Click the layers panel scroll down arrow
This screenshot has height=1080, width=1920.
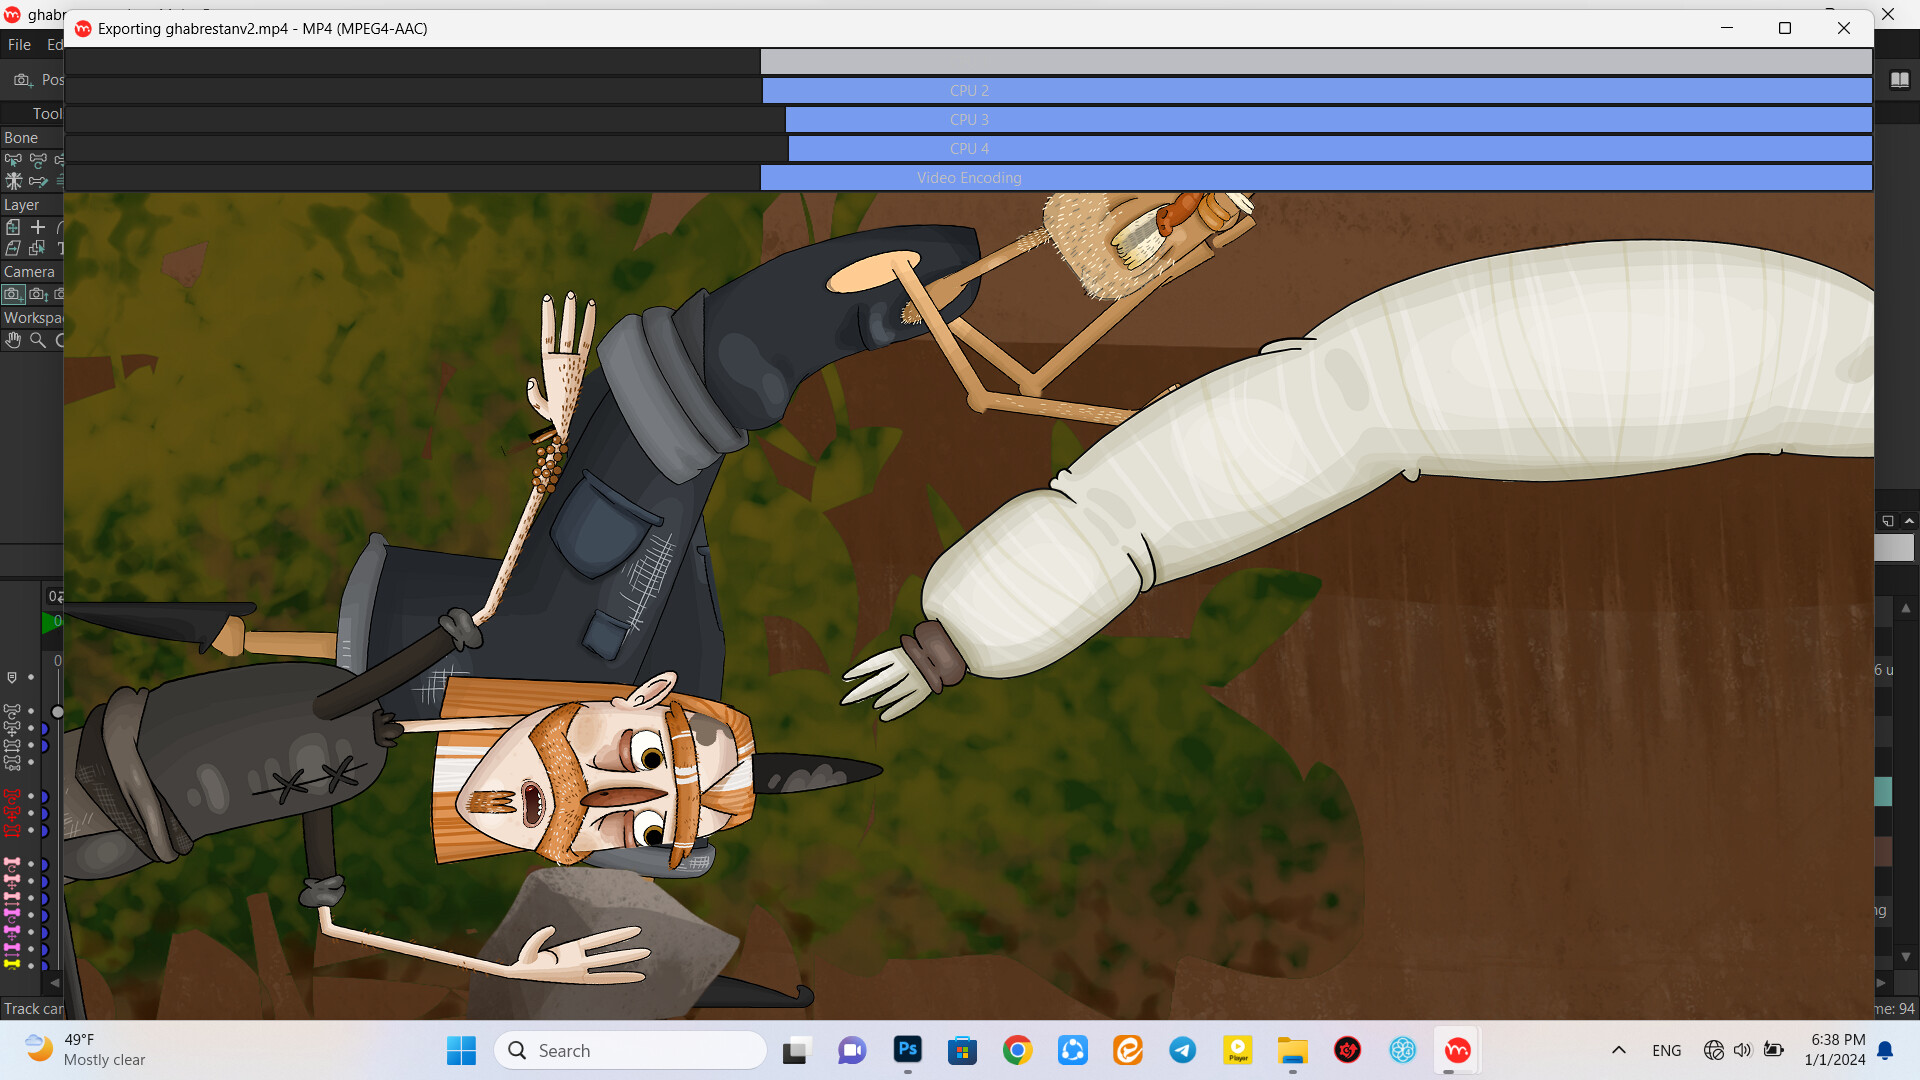[x=1906, y=957]
